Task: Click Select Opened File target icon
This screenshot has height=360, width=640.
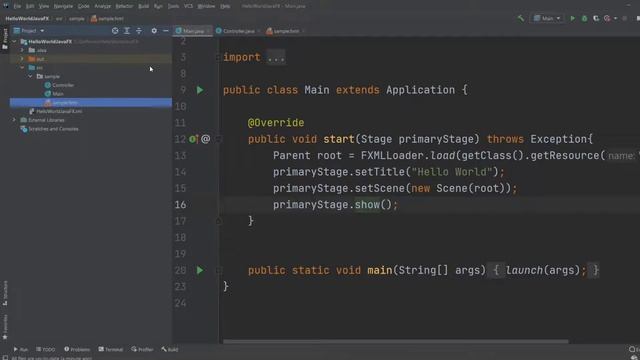Action: click(115, 31)
